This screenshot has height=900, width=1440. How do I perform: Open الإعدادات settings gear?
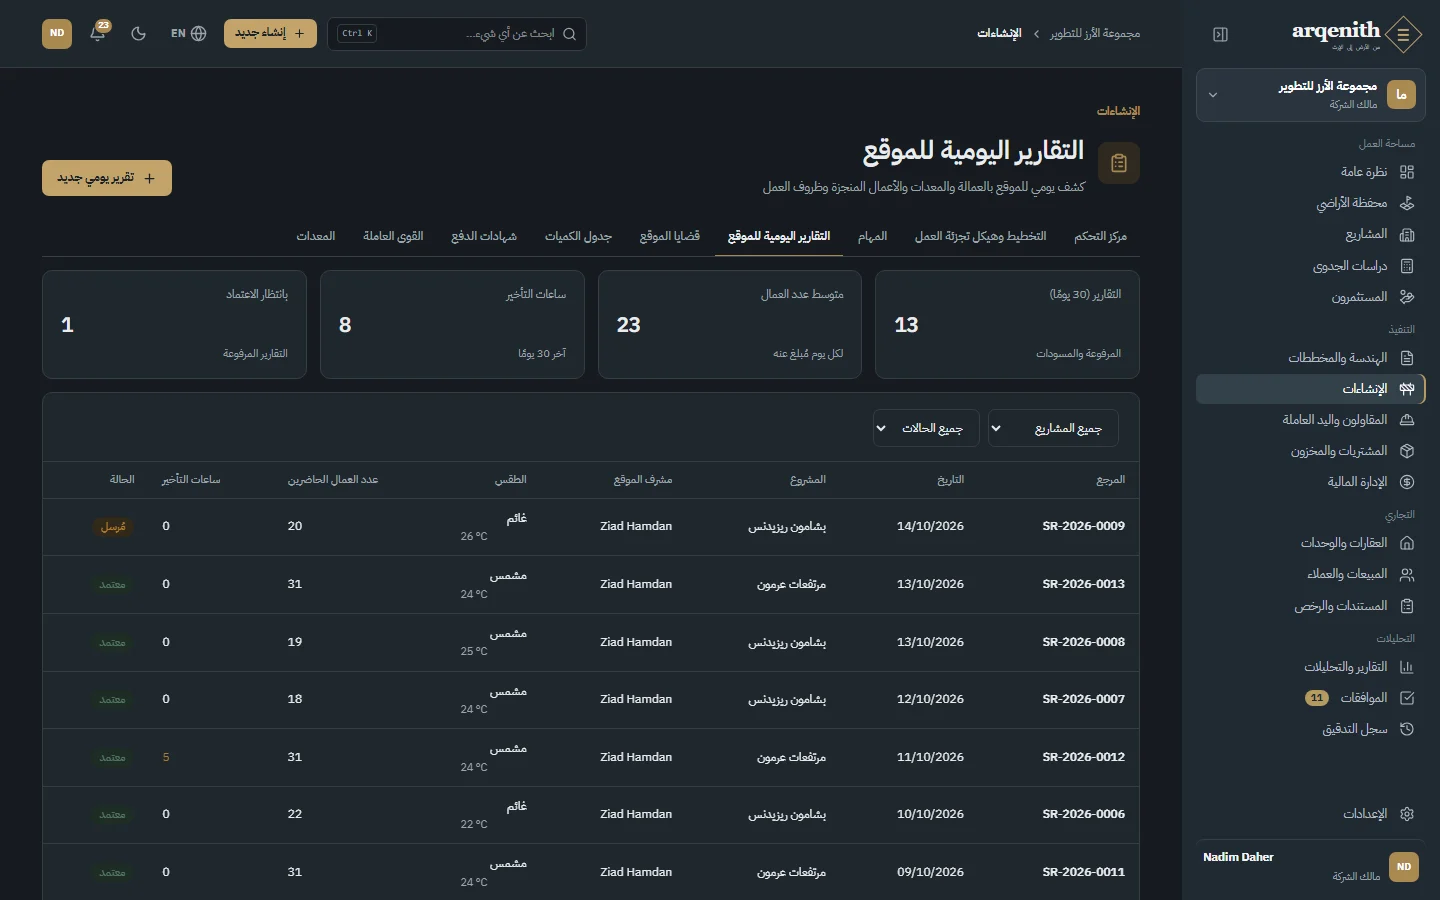tap(1407, 814)
